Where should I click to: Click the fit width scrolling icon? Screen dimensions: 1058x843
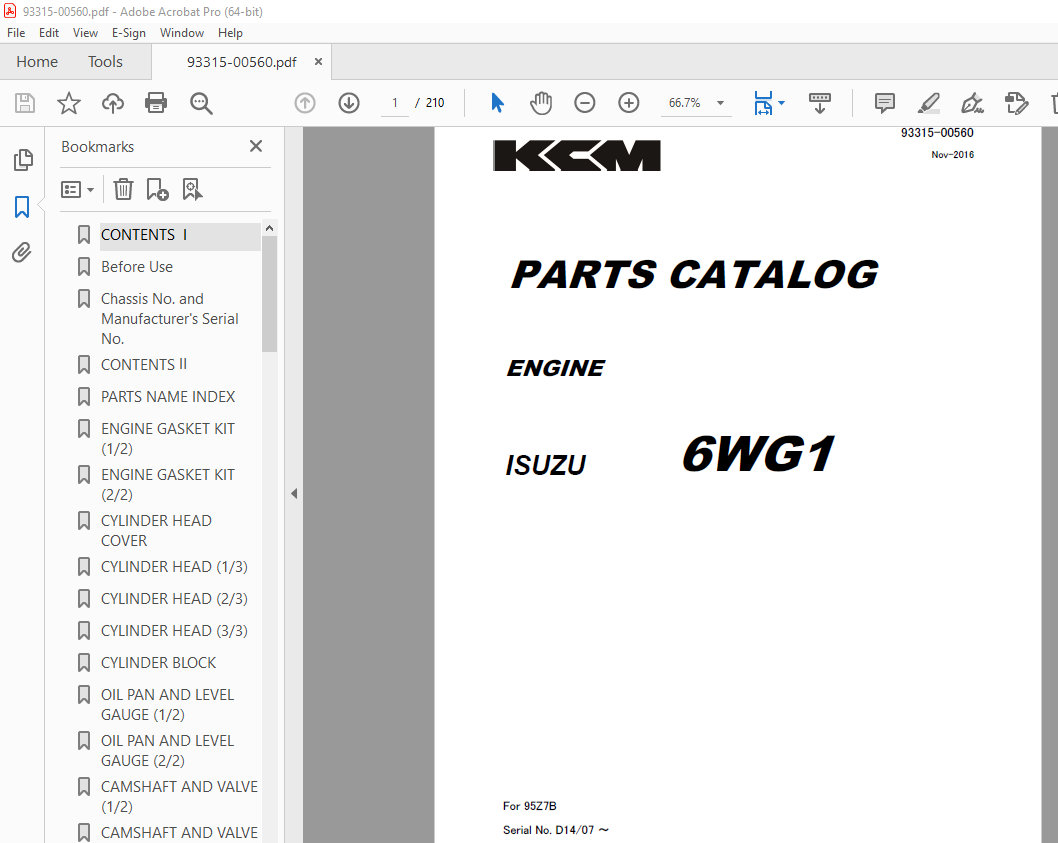coord(763,103)
